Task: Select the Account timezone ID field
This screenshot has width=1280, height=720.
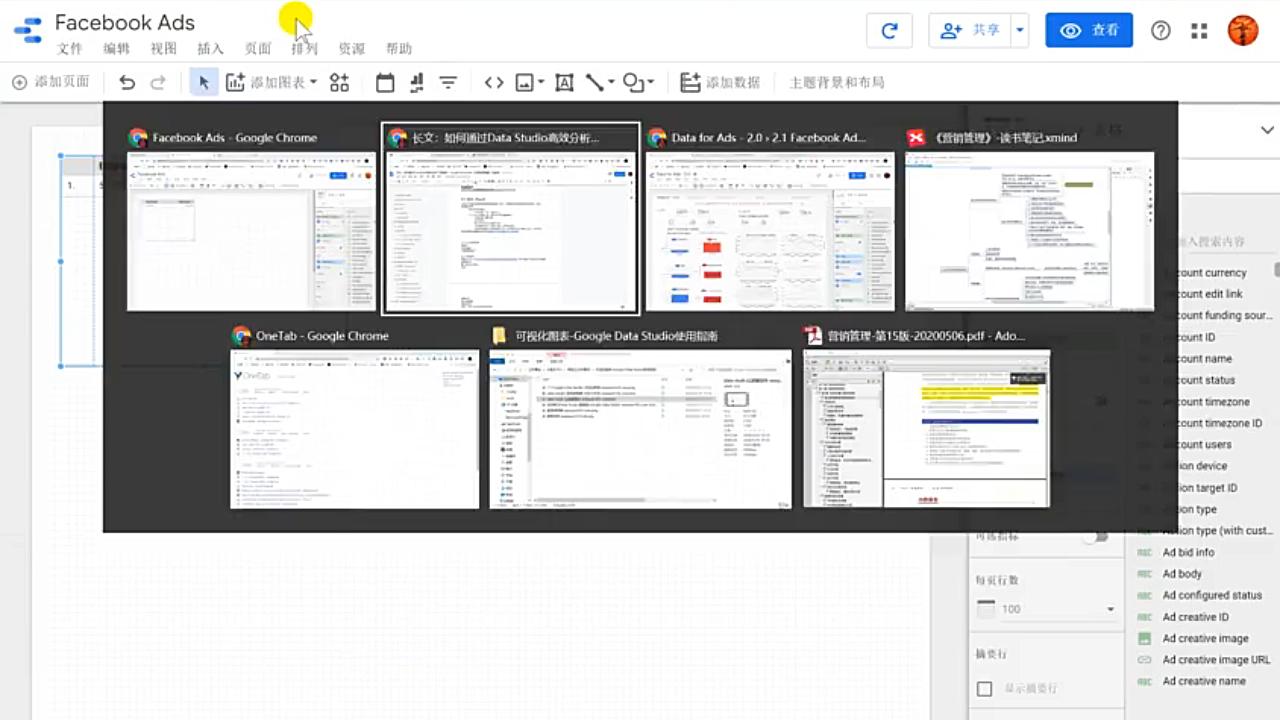Action: point(1220,423)
